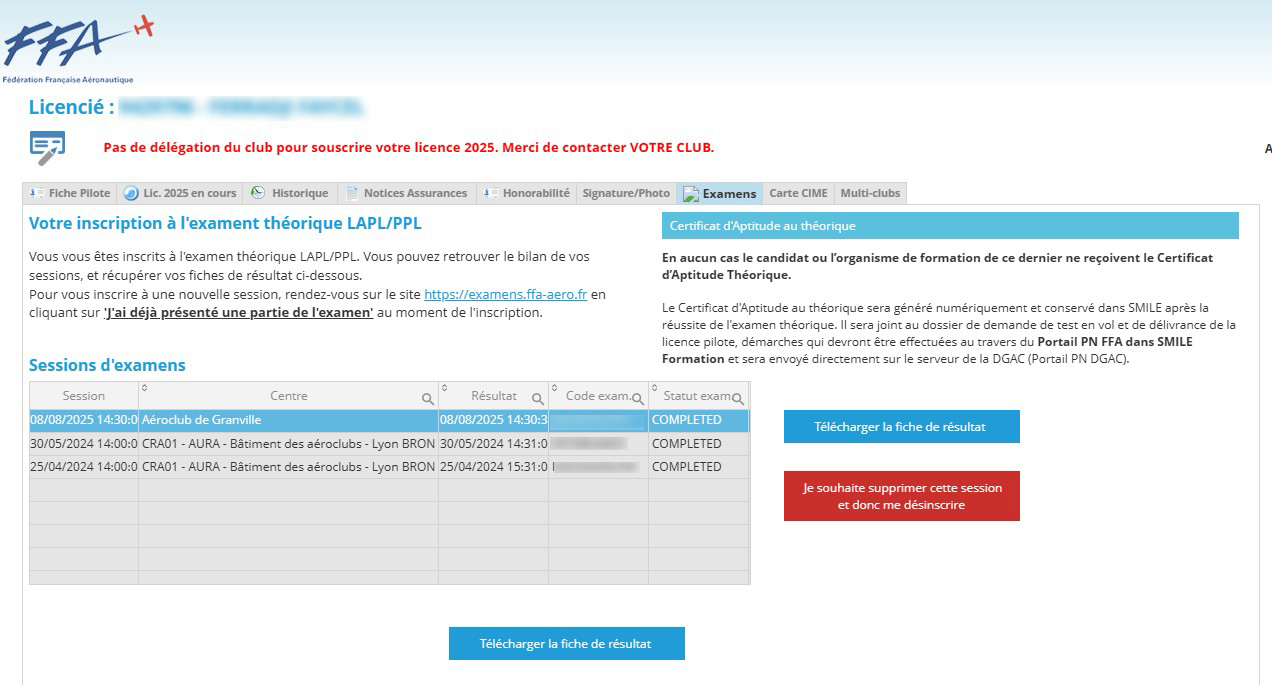Click COMPLETED in the Aéroclub de Granville row
Viewport: 1272px width, 685px height.
pos(699,420)
